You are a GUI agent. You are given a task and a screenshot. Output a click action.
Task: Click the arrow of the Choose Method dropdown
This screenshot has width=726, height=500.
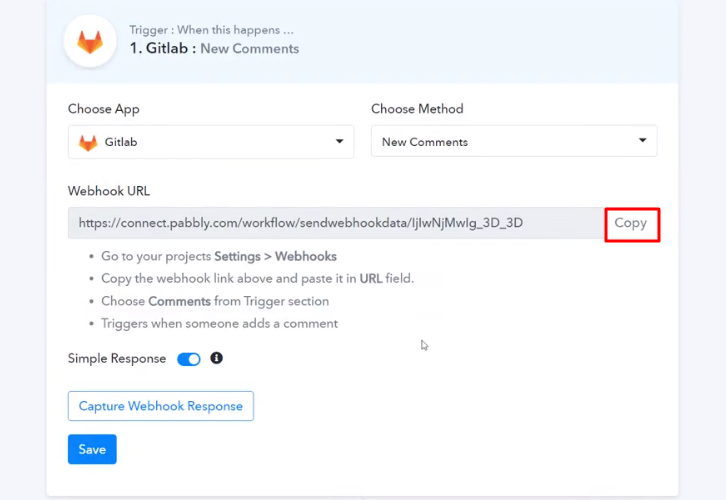click(x=643, y=140)
